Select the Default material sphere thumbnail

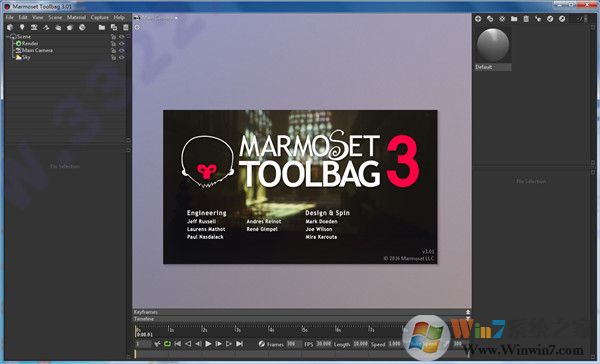493,45
